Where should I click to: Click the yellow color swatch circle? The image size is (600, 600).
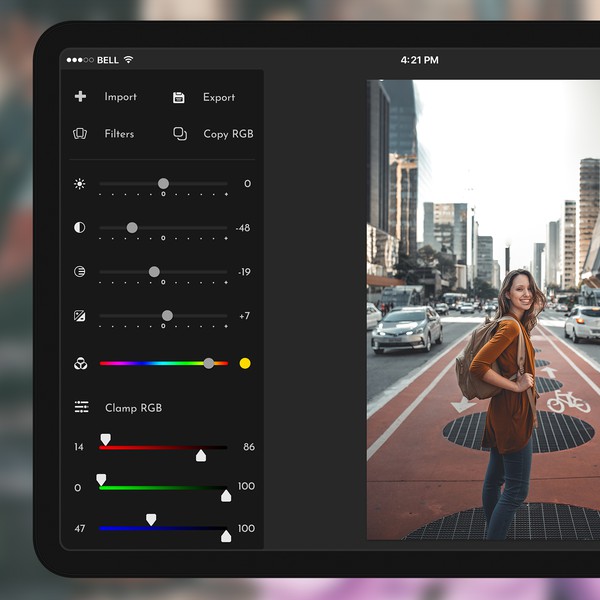(x=245, y=364)
